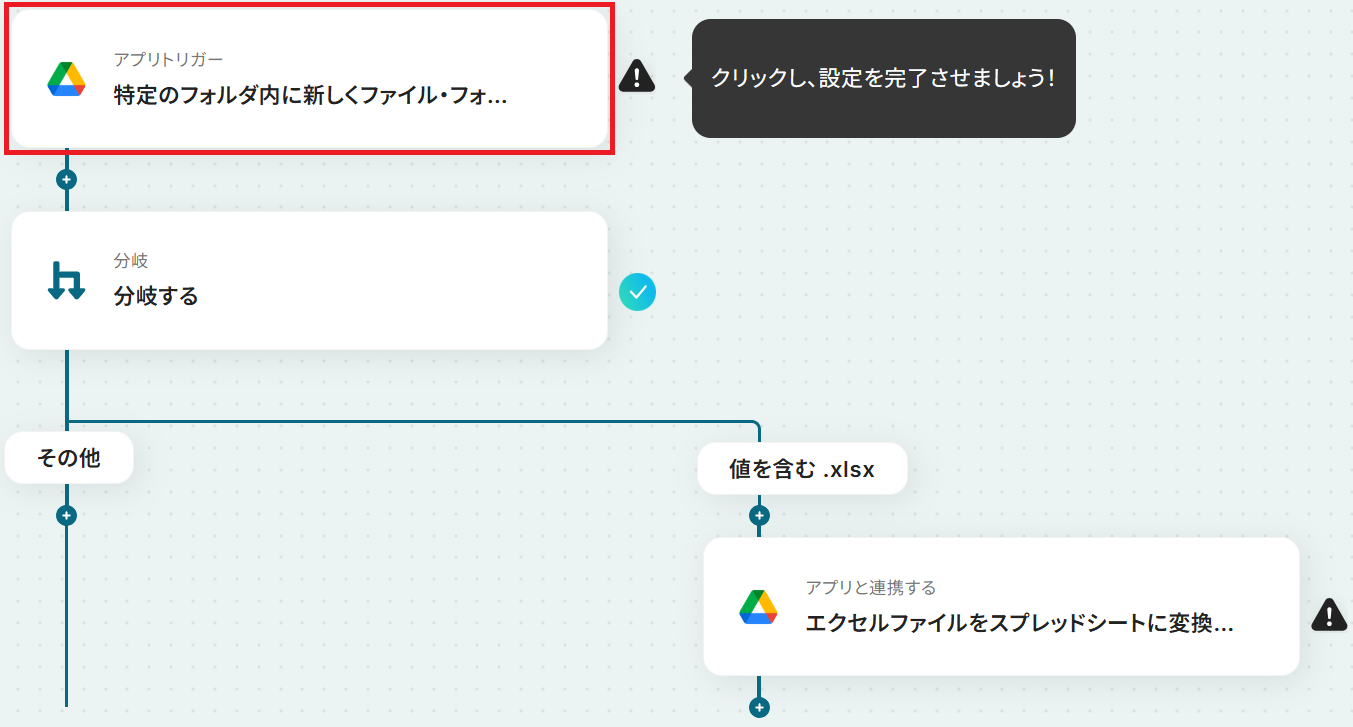This screenshot has height=727, width=1353.
Task: Click the アプリトリガー label
Action: 169,60
